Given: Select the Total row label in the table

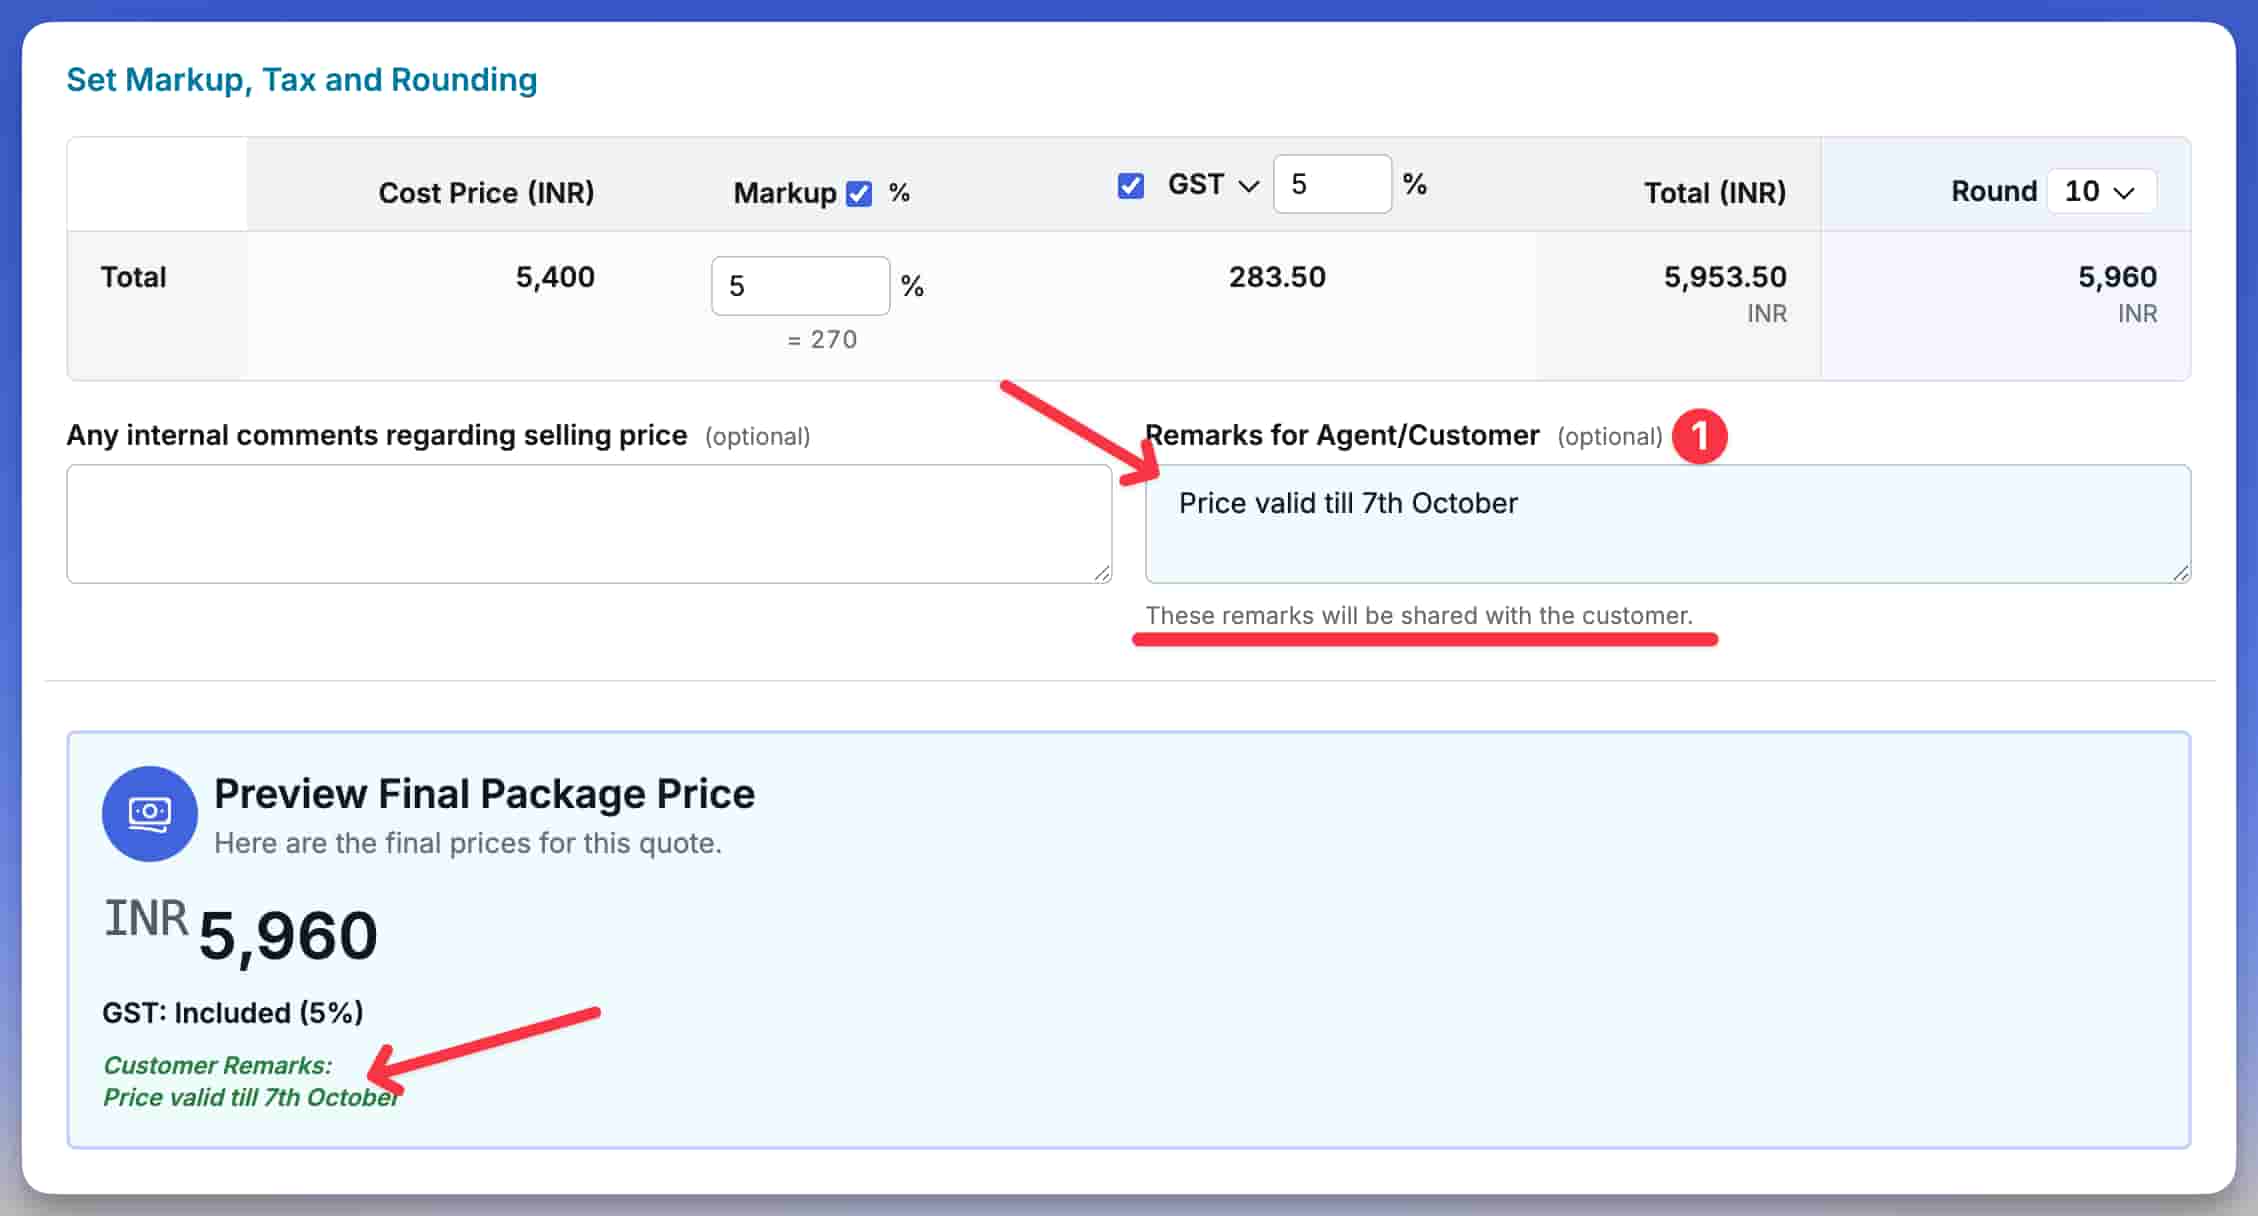Looking at the screenshot, I should [x=132, y=277].
